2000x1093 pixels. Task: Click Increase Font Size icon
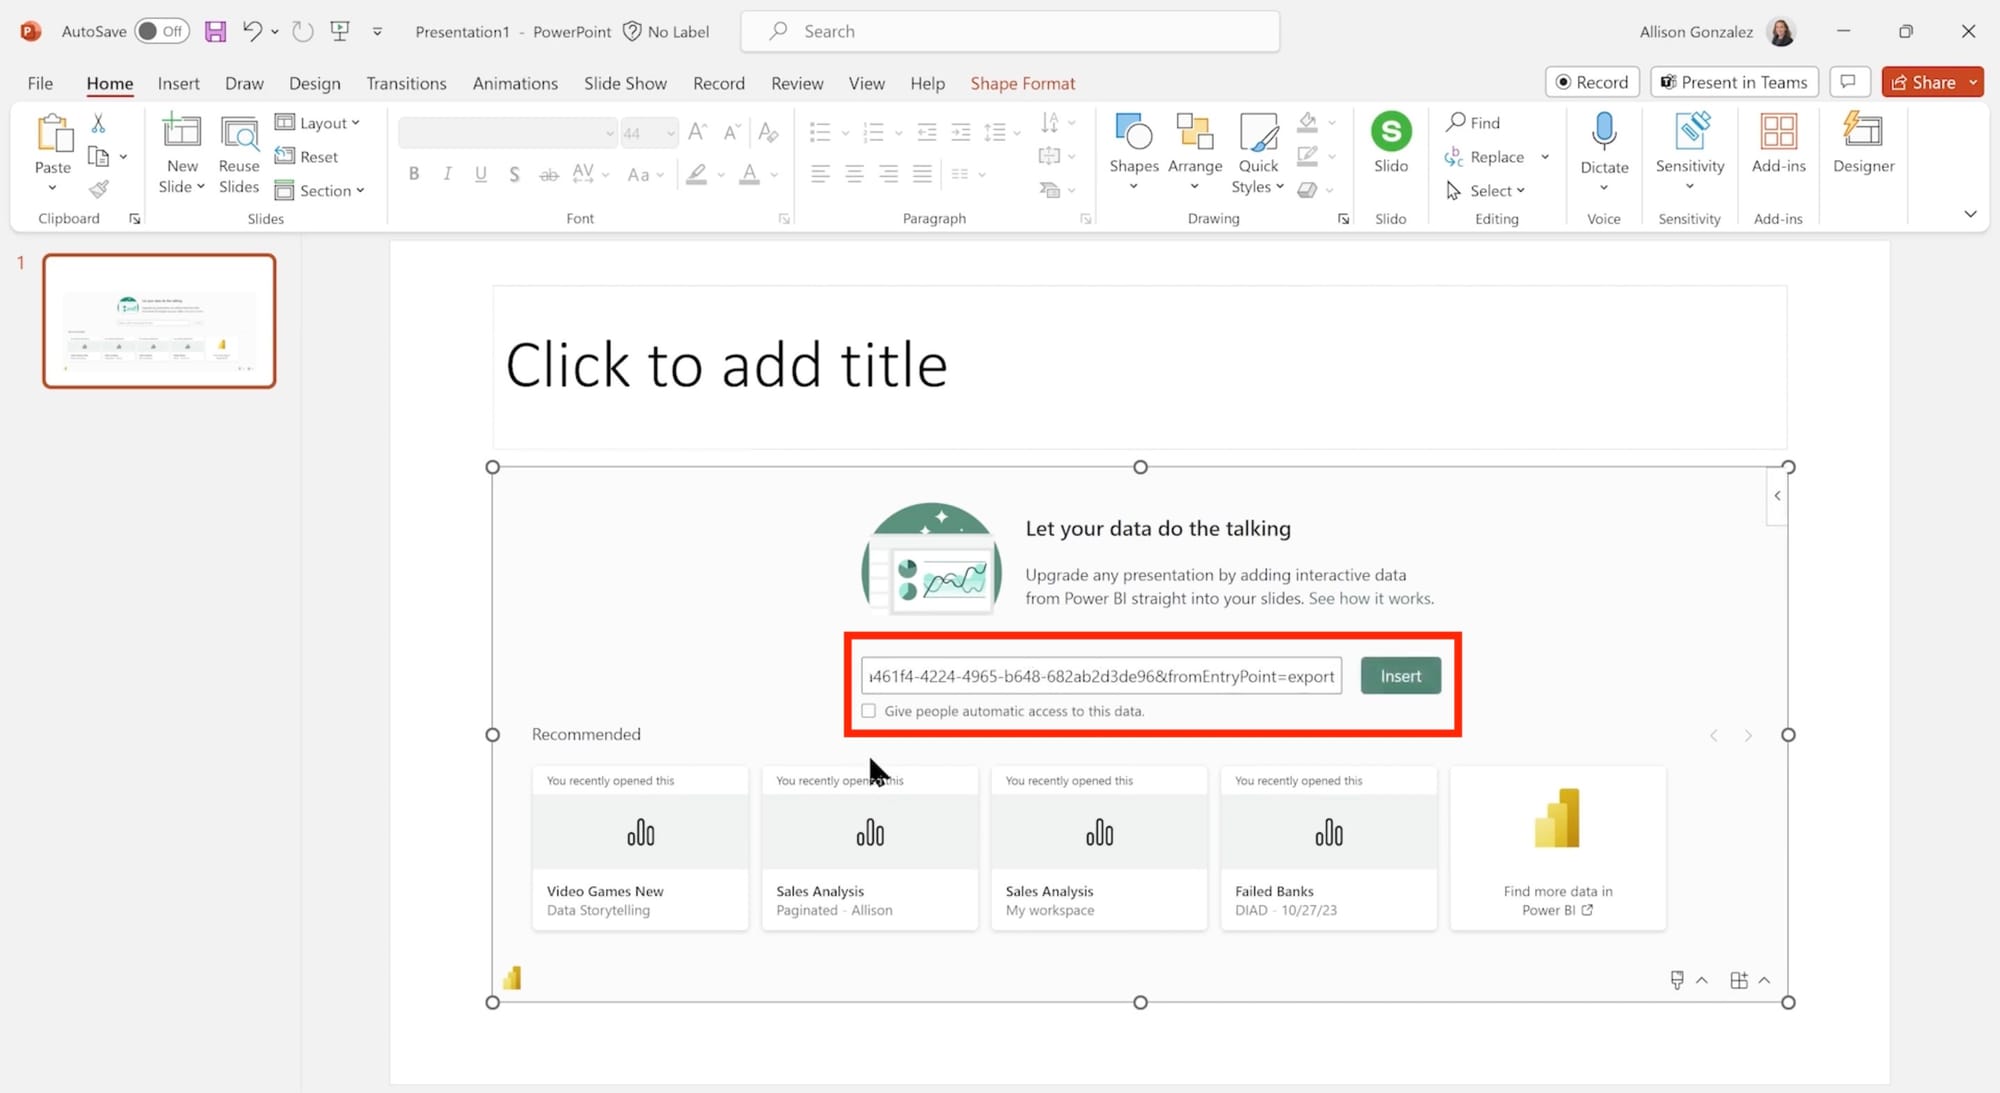[x=698, y=132]
